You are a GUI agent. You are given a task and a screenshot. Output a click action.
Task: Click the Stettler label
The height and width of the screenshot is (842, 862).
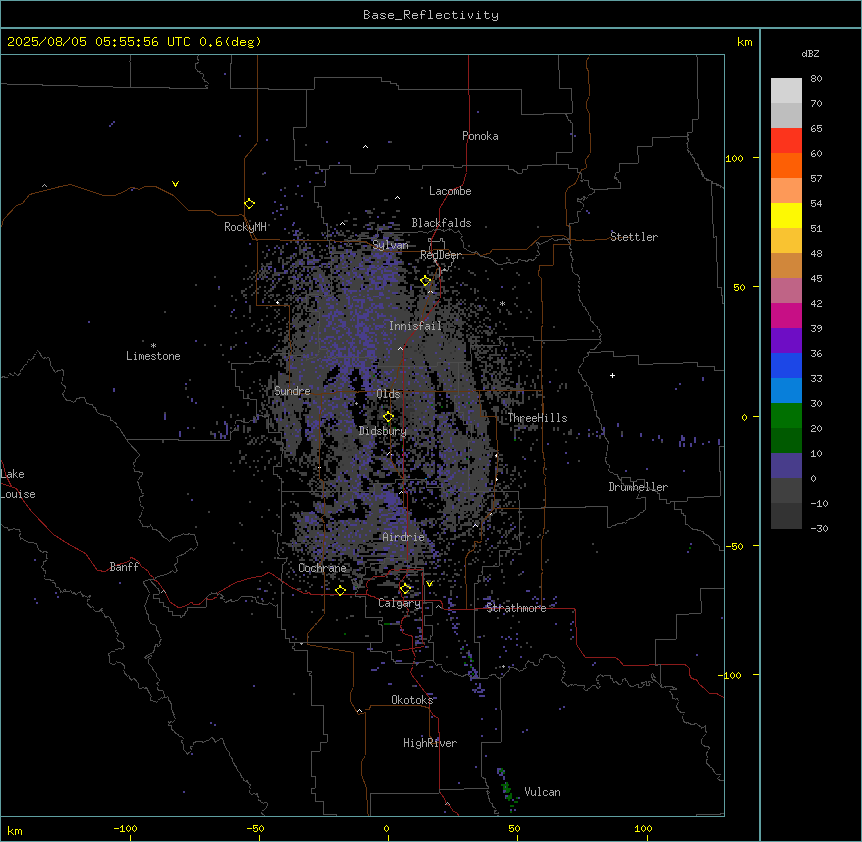(x=634, y=237)
